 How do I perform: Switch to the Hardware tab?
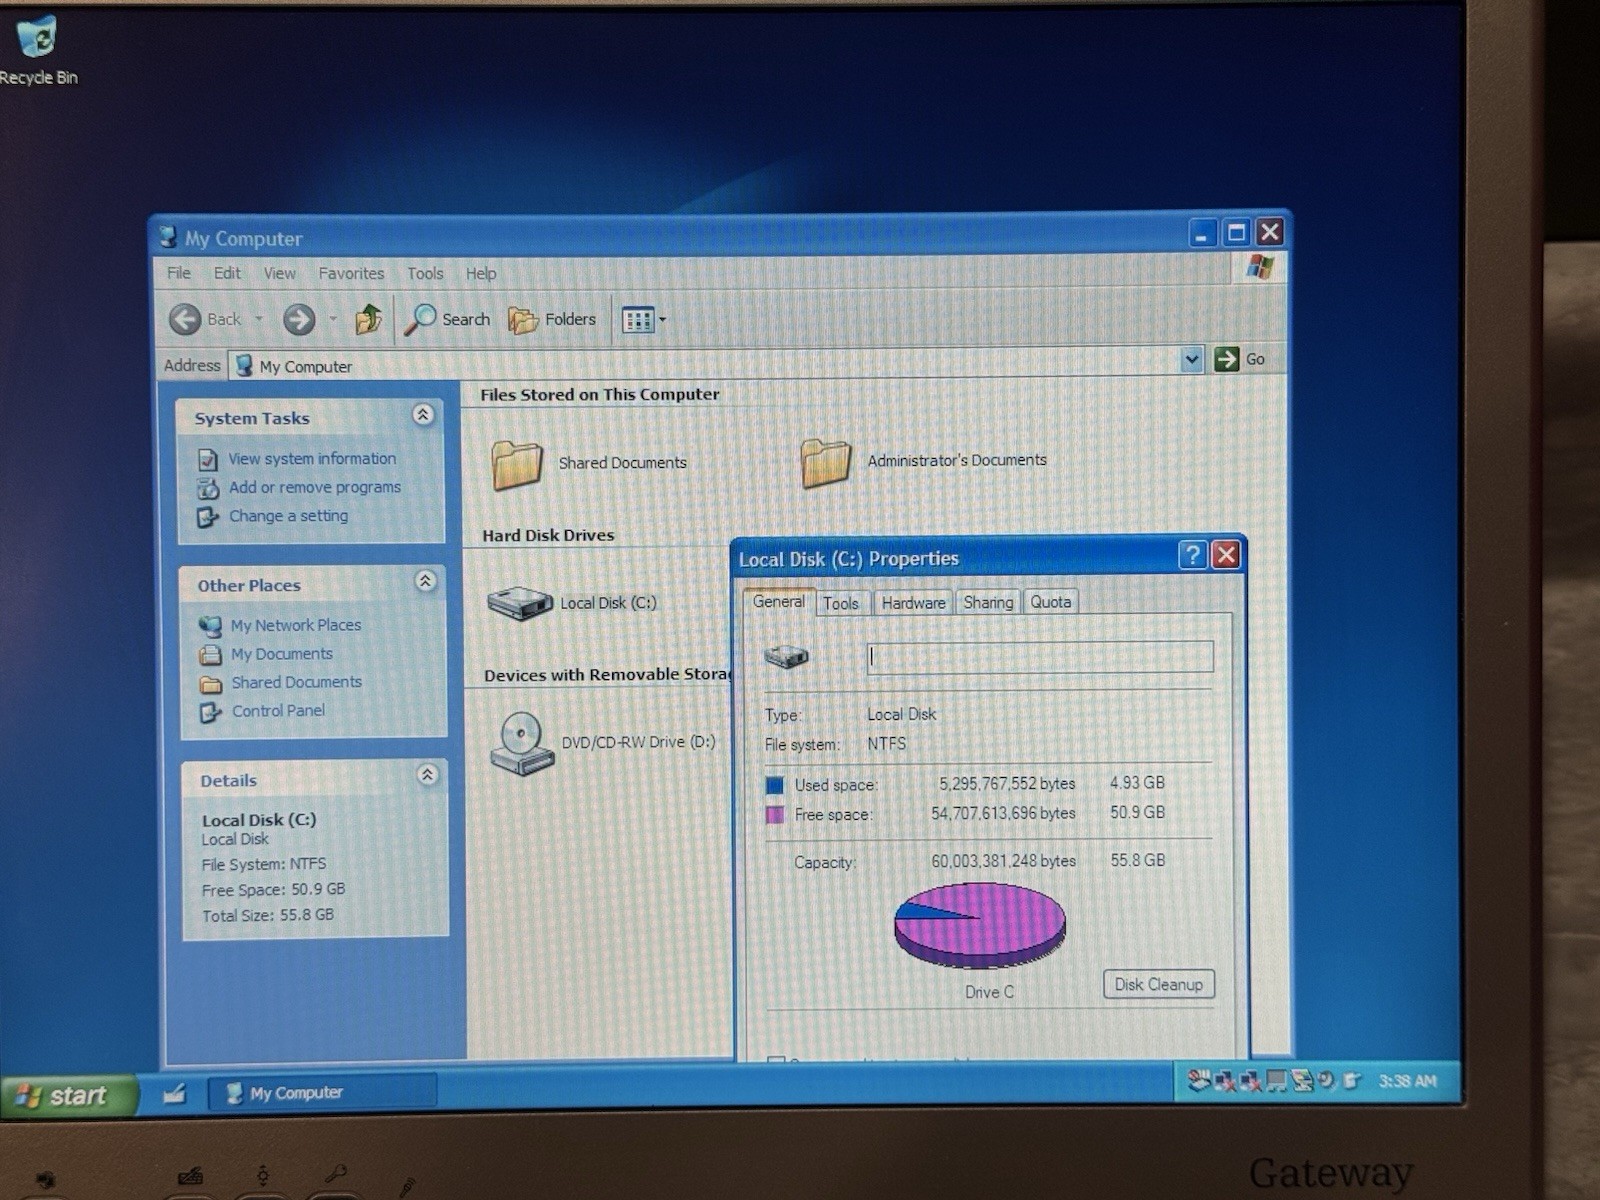[x=913, y=603]
